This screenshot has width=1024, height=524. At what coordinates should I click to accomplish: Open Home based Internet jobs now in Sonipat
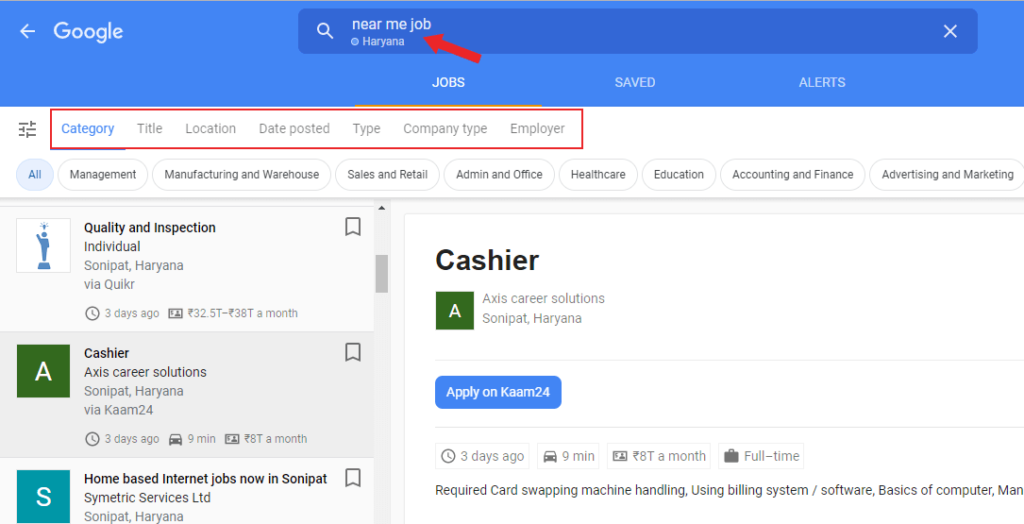click(x=205, y=478)
